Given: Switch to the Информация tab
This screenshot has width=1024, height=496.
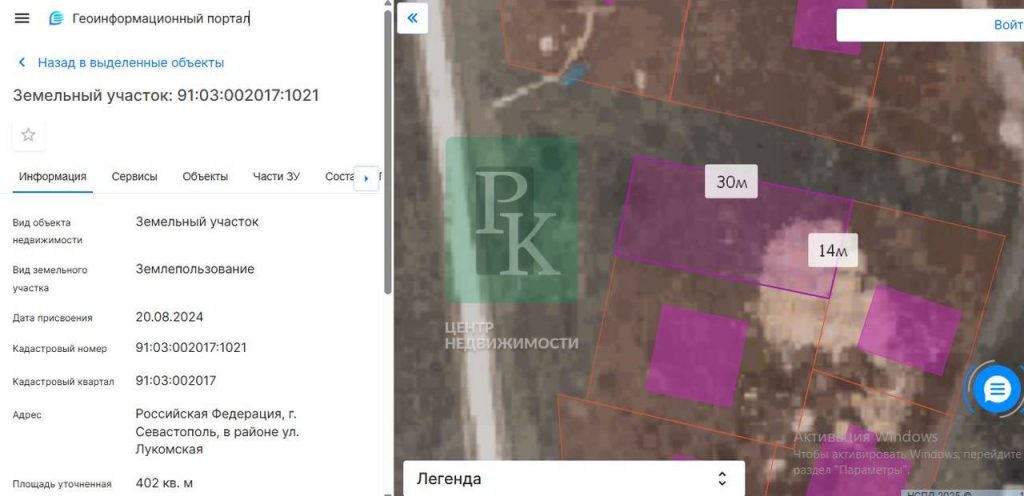Looking at the screenshot, I should click(x=52, y=177).
